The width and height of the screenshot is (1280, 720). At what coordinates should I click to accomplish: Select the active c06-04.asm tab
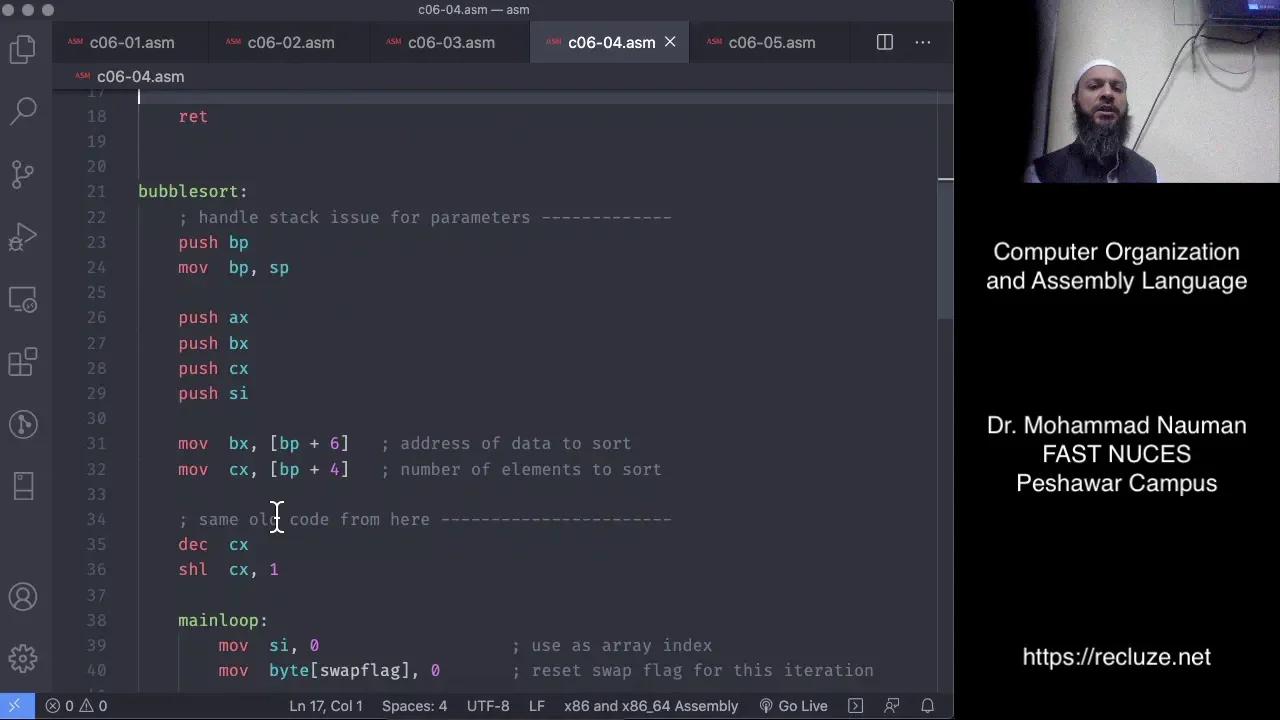(610, 42)
